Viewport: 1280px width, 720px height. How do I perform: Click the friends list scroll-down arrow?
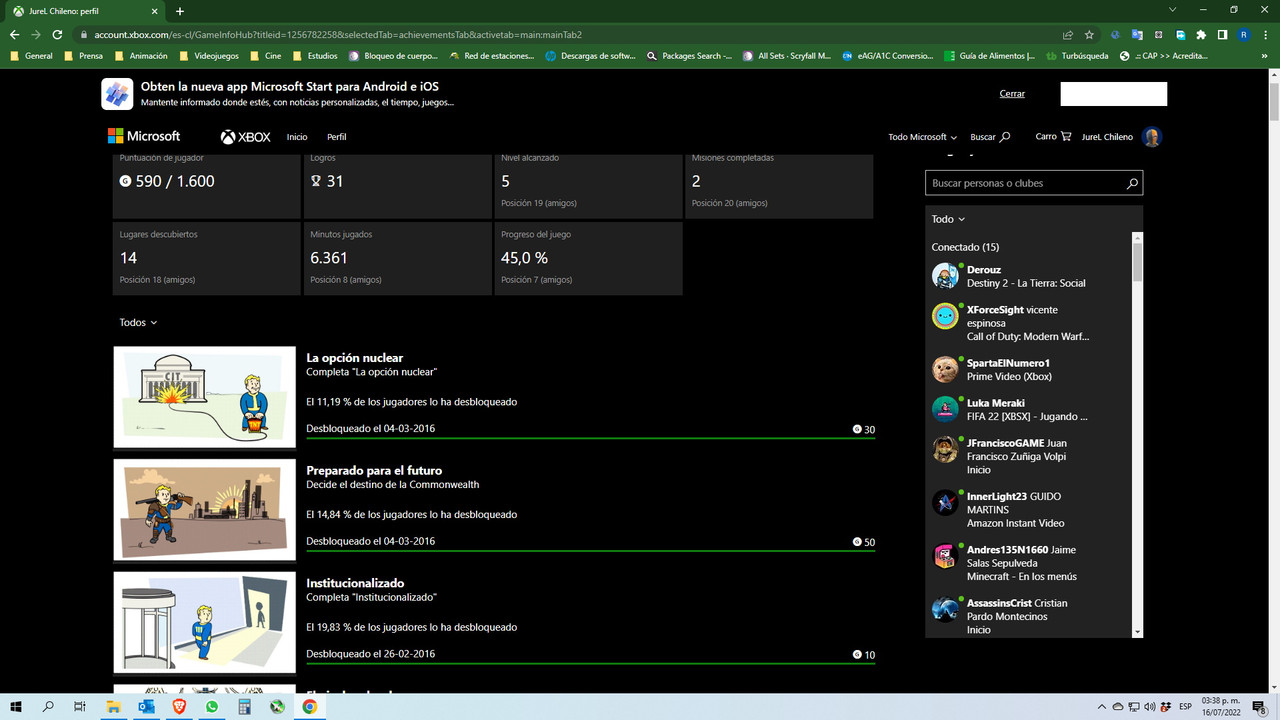point(1137,632)
